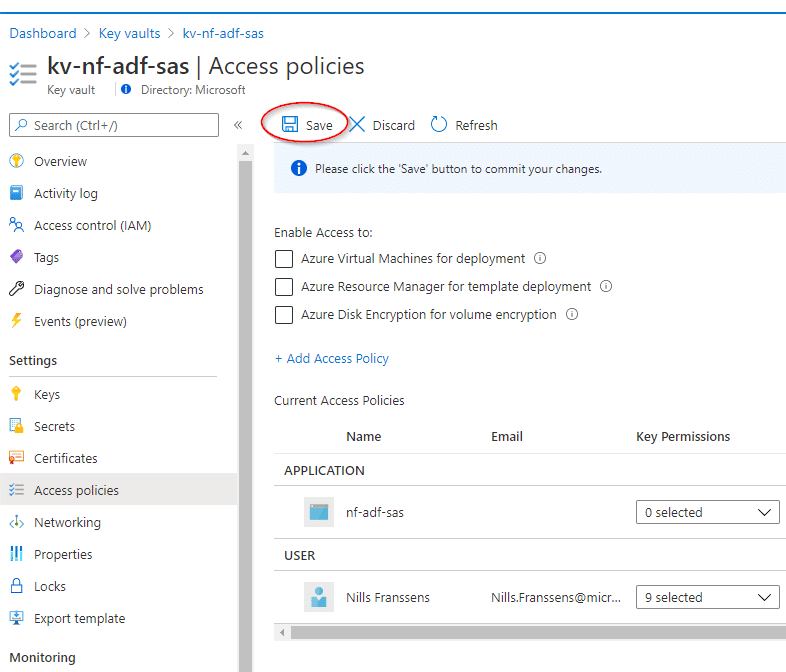
Task: Click the Access control (IAM) people icon
Action: [17, 225]
